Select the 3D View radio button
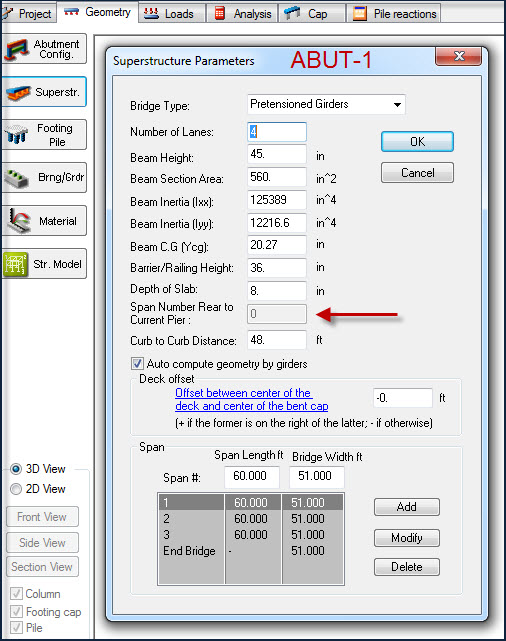506x641 pixels. coord(16,469)
